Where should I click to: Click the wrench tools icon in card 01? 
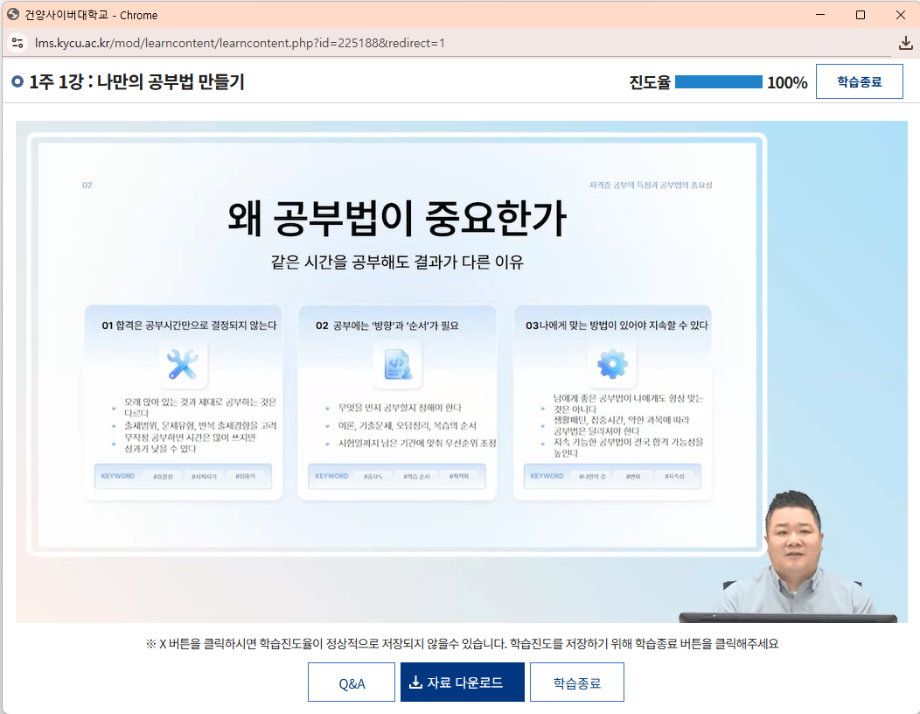[x=182, y=364]
